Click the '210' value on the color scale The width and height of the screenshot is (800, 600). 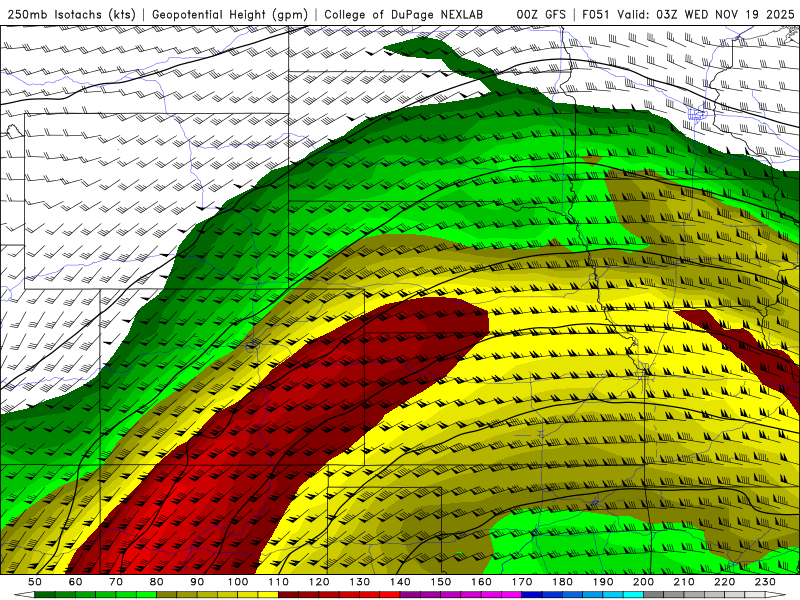tap(684, 582)
